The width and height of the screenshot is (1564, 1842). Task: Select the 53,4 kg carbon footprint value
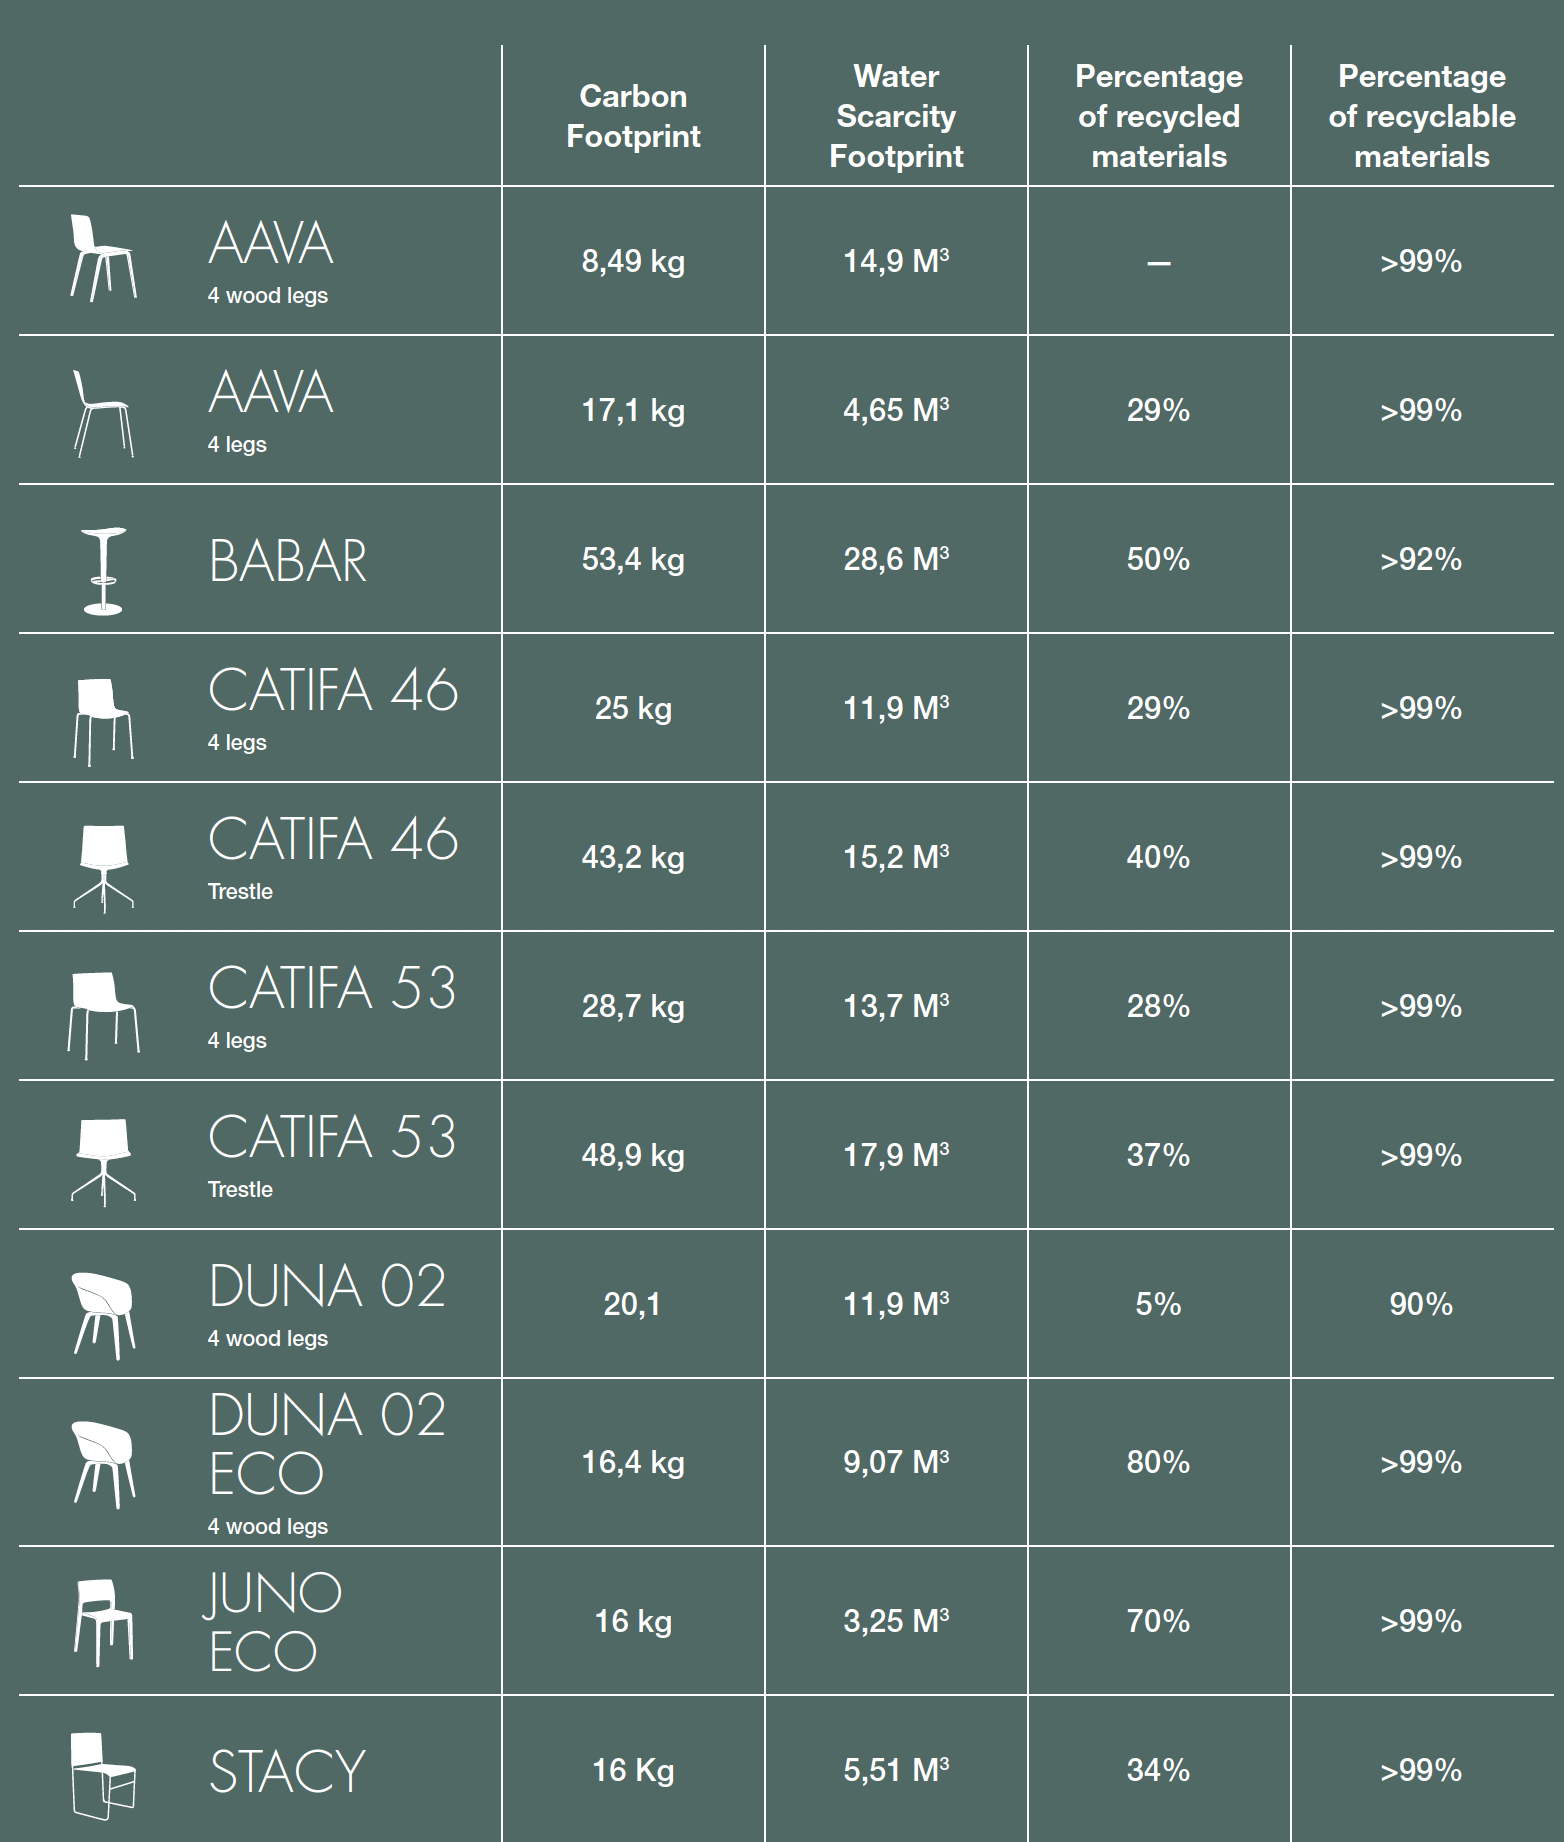coord(633,559)
